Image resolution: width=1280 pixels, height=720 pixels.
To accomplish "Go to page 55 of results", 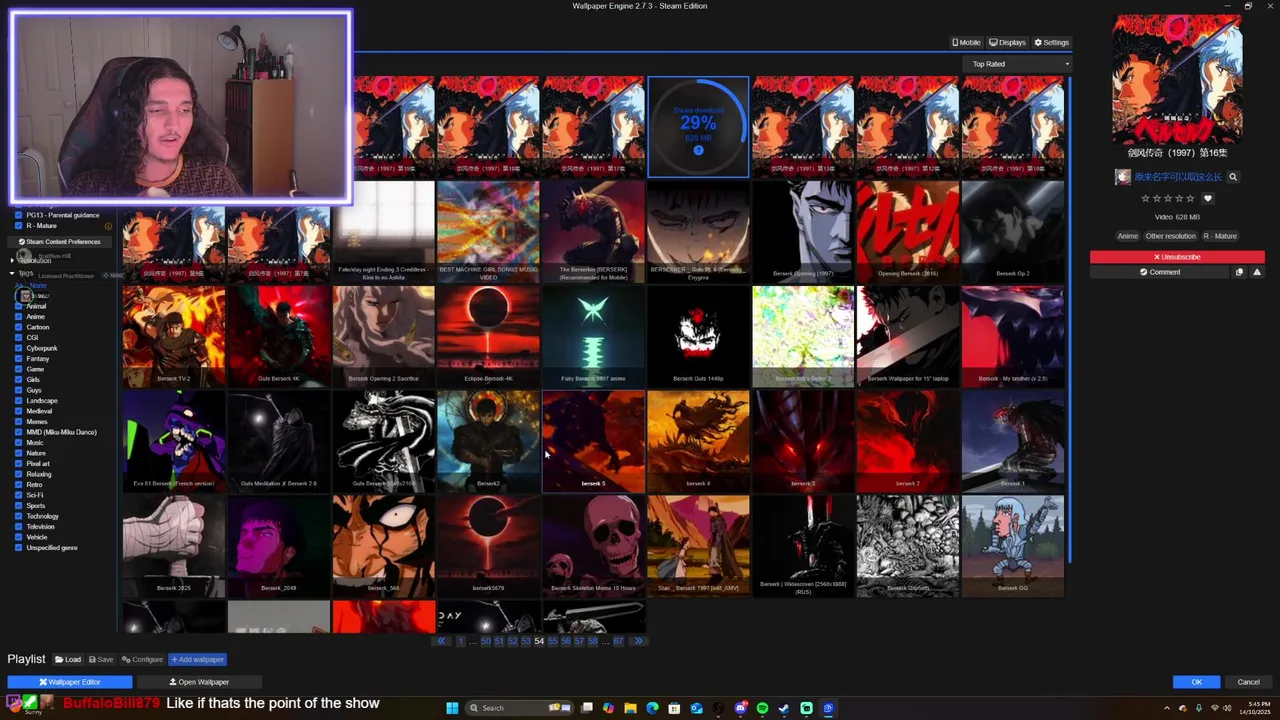I will [x=552, y=641].
